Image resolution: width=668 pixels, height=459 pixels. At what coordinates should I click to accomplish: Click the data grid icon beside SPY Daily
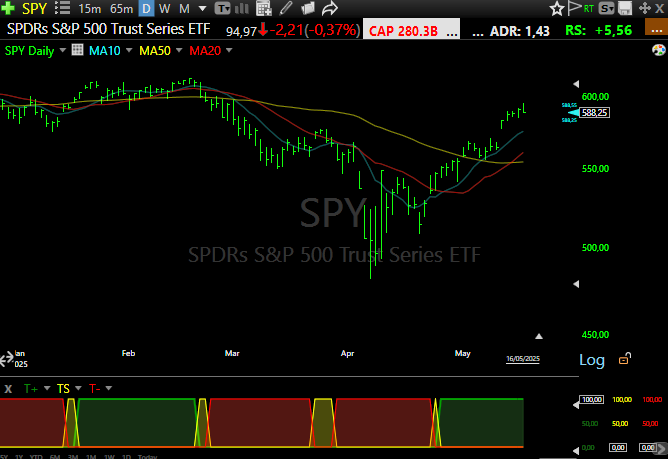coord(77,50)
